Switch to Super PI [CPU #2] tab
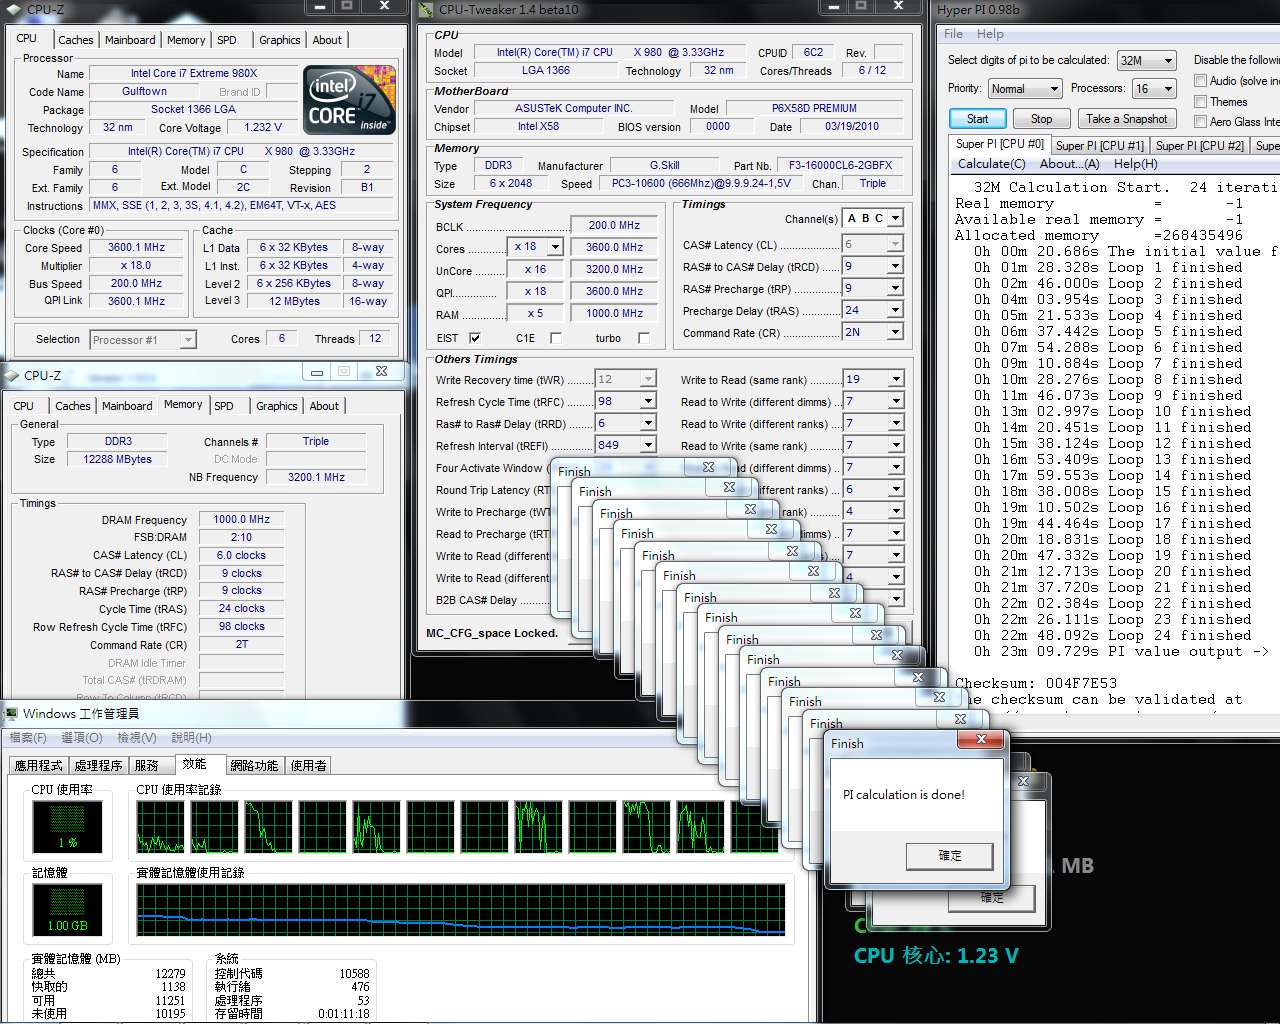Viewport: 1280px width, 1024px height. (x=1199, y=146)
